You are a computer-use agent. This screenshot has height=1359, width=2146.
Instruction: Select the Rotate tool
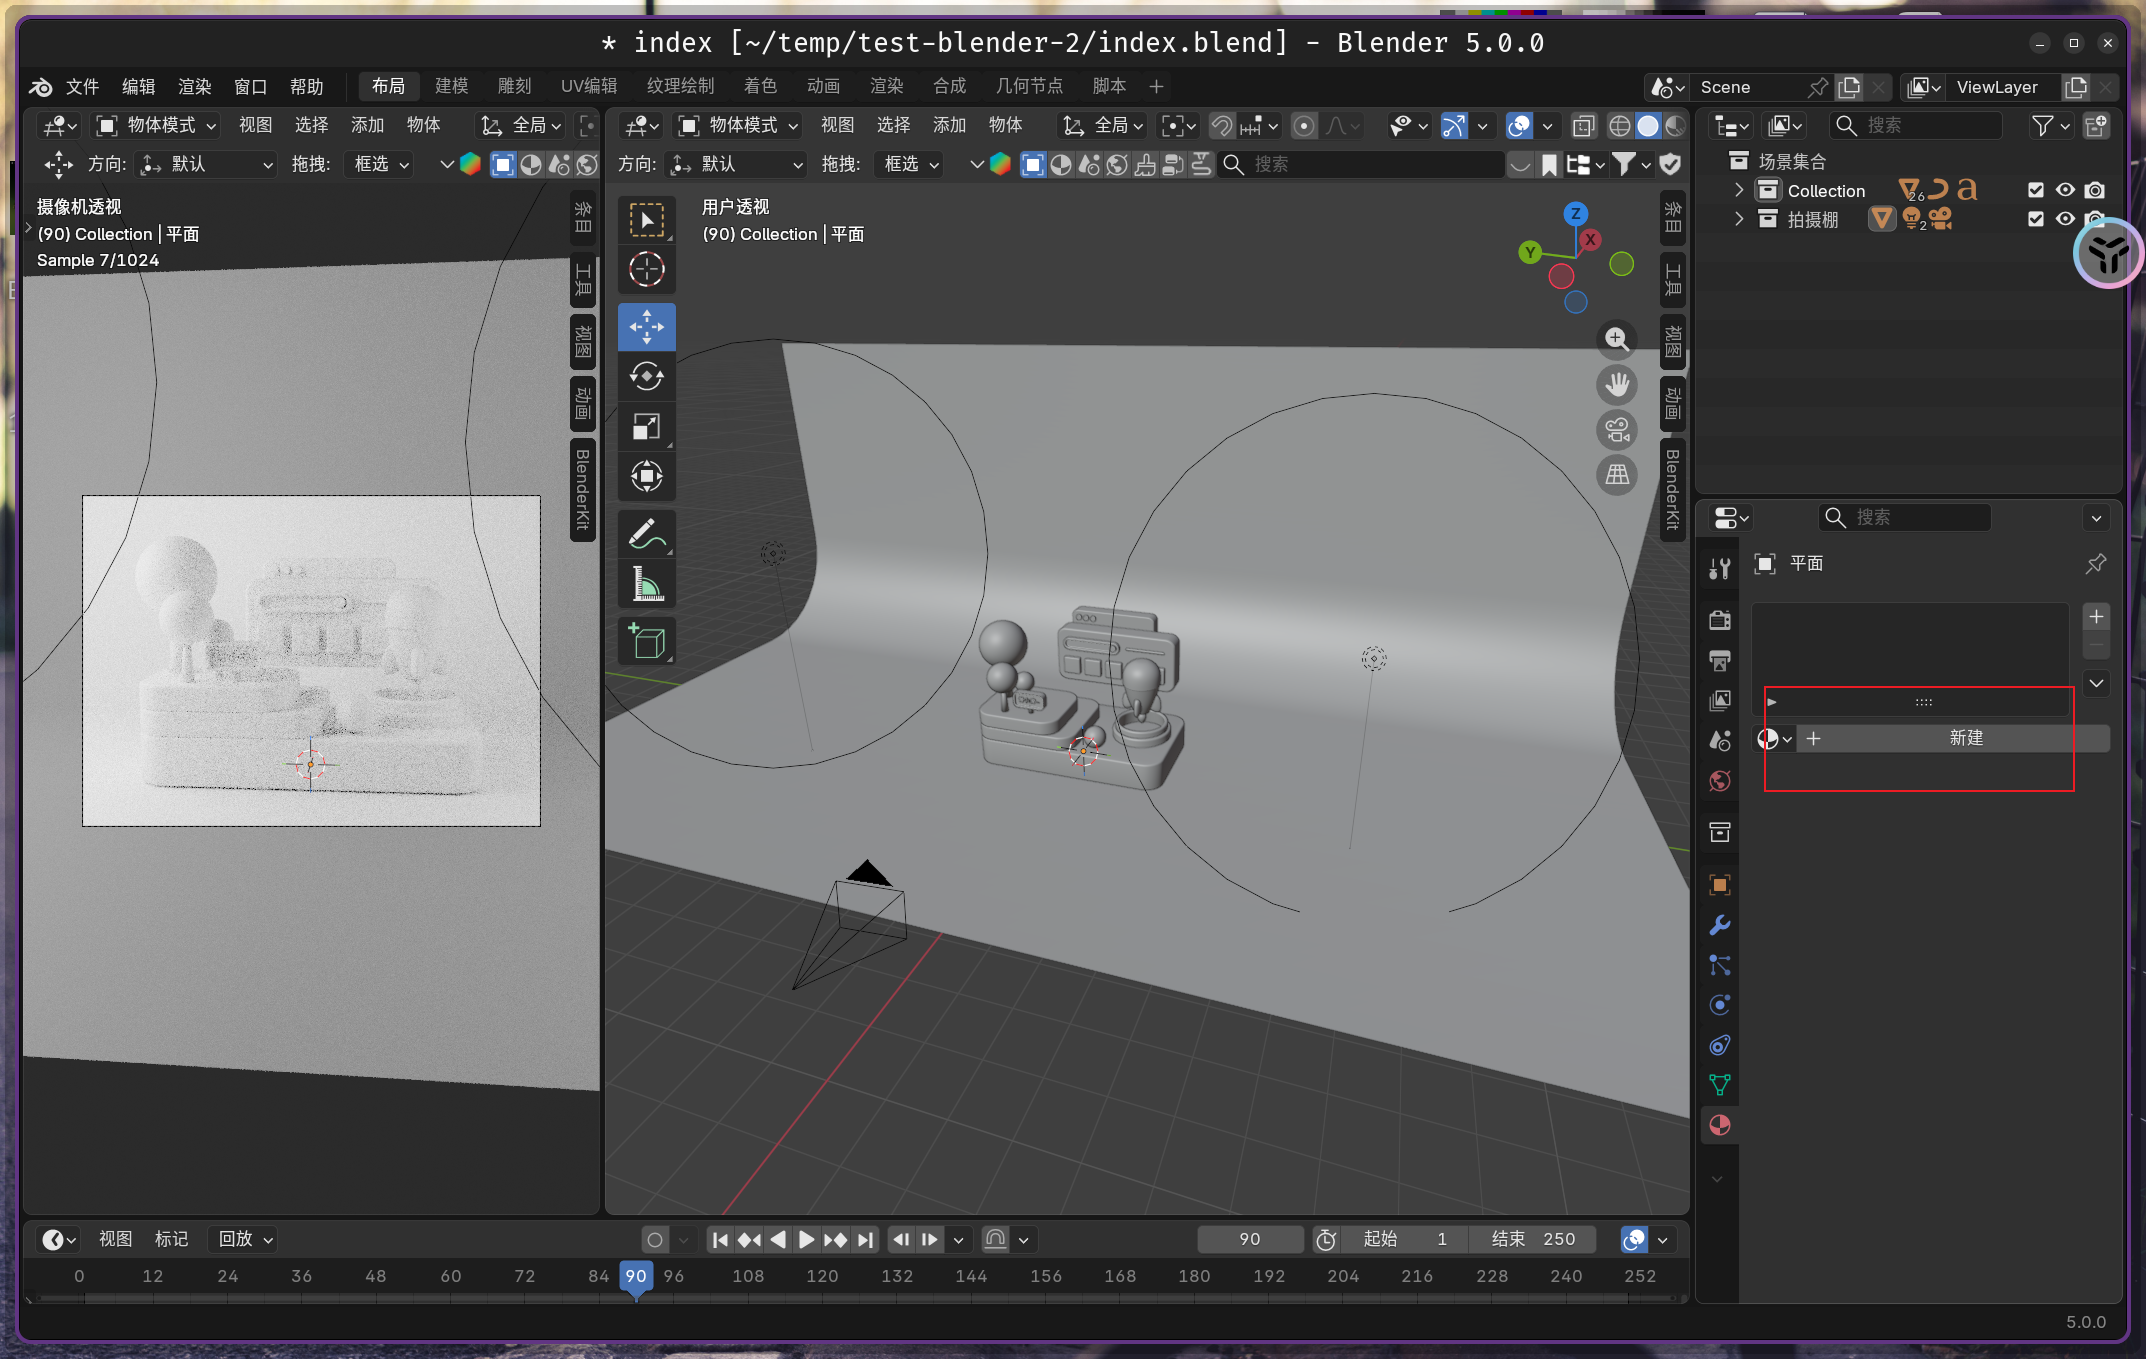(646, 376)
